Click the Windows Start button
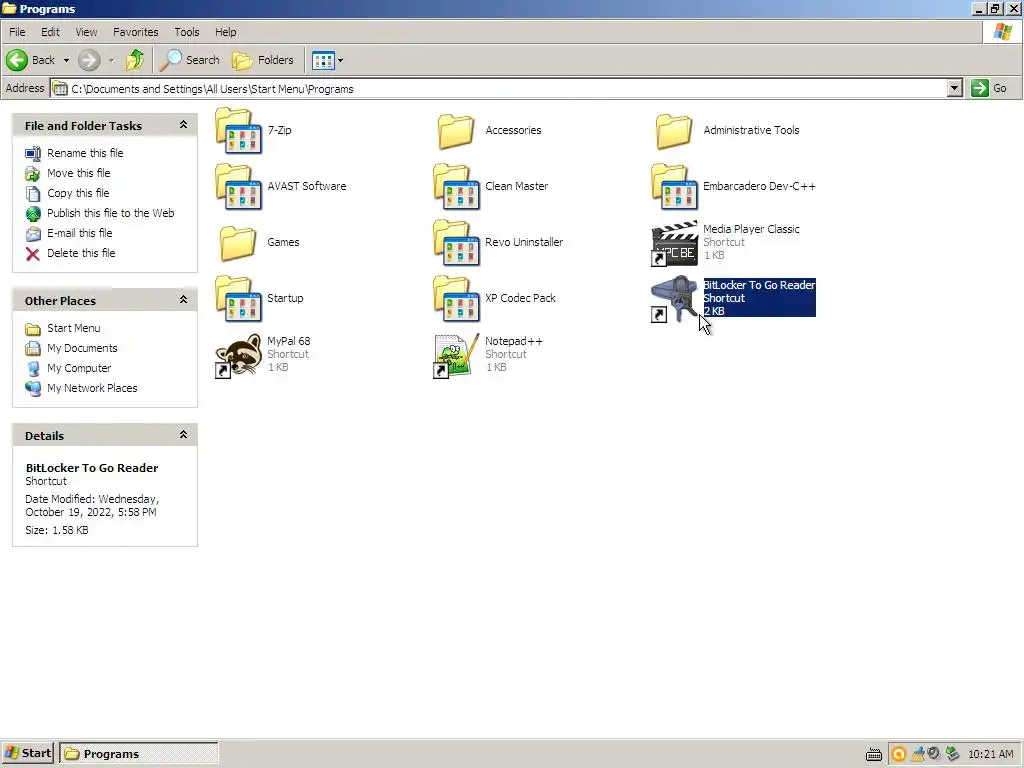1024x768 pixels. click(28, 753)
